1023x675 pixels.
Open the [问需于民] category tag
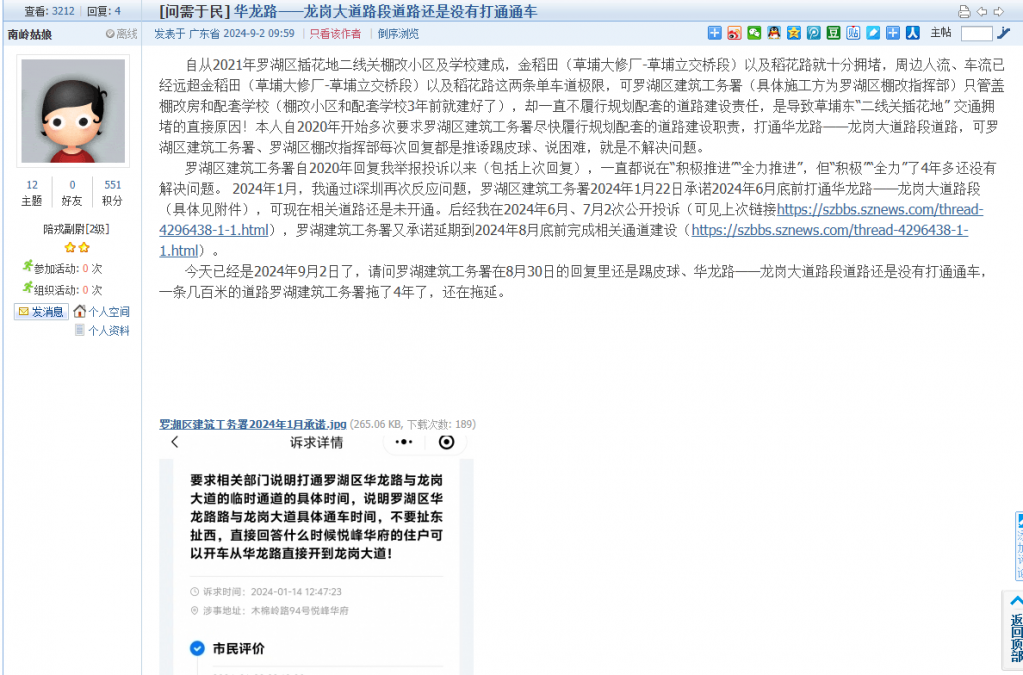(194, 12)
